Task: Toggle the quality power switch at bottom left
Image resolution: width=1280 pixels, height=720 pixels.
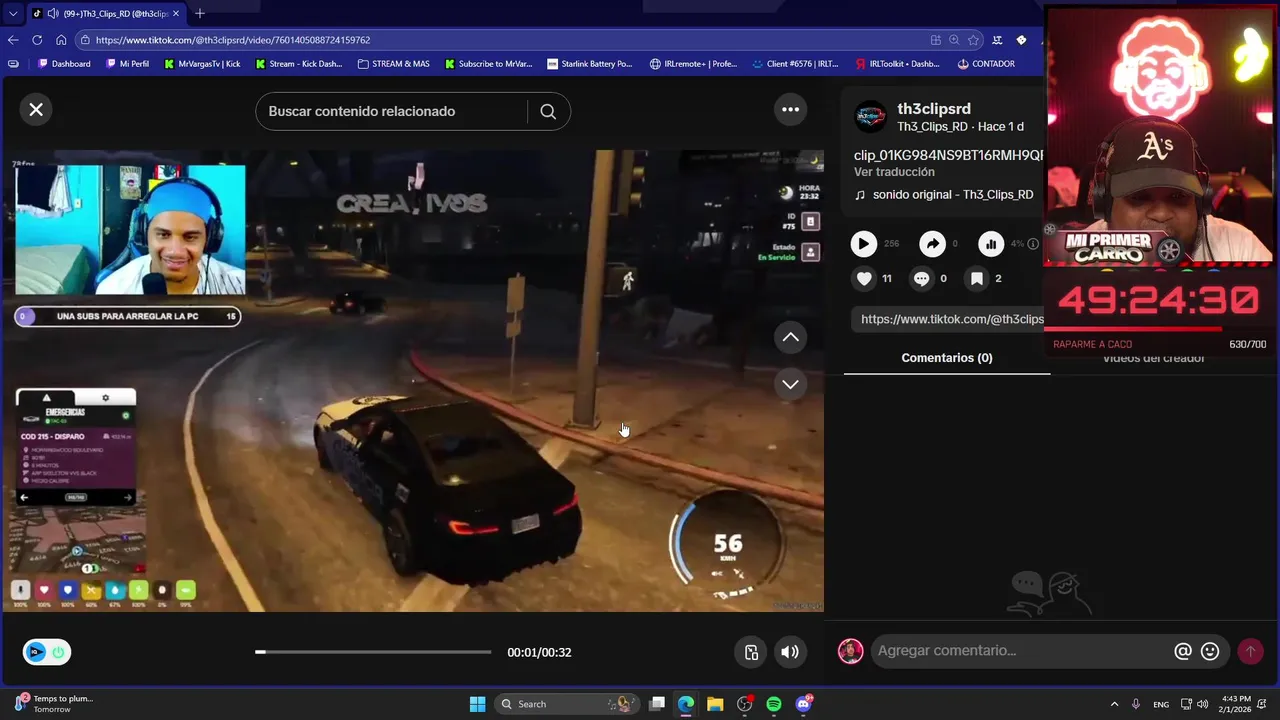Action: point(47,652)
